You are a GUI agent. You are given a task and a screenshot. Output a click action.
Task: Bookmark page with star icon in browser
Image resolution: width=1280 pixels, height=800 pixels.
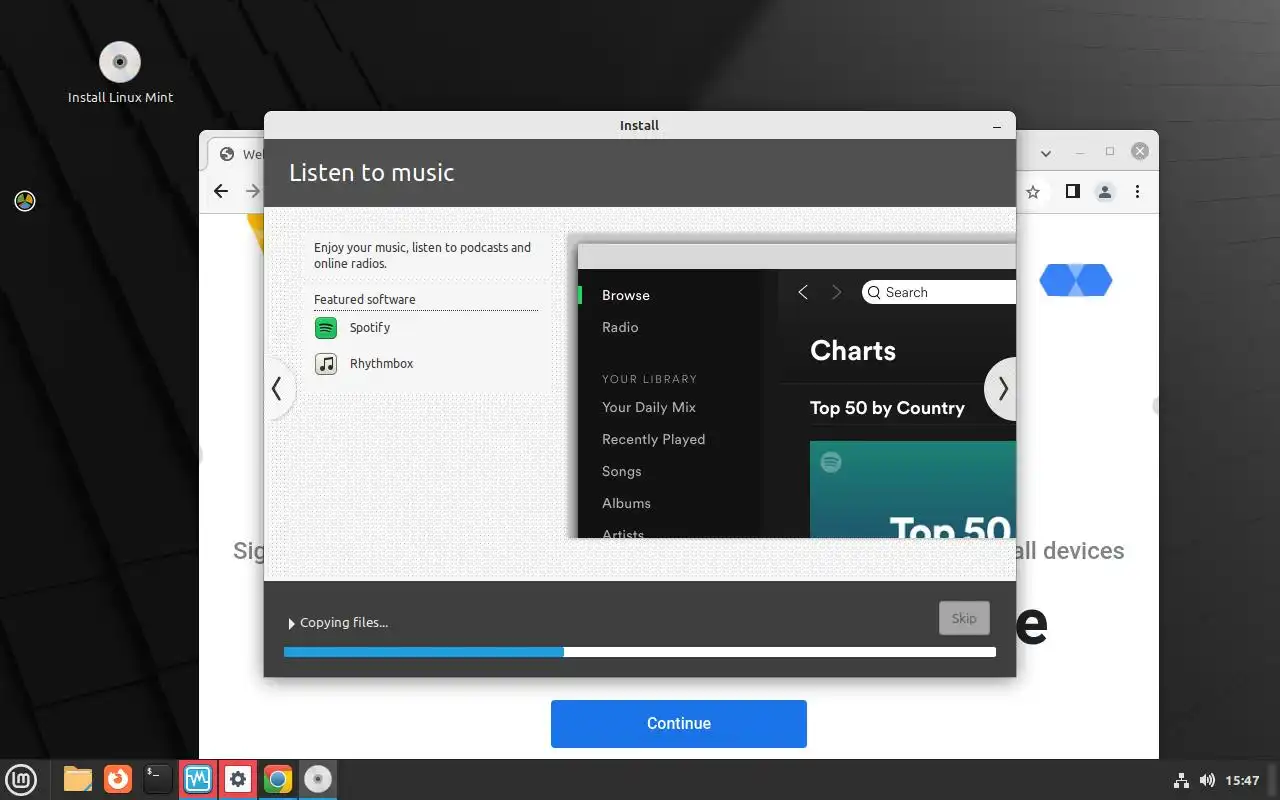(1033, 191)
